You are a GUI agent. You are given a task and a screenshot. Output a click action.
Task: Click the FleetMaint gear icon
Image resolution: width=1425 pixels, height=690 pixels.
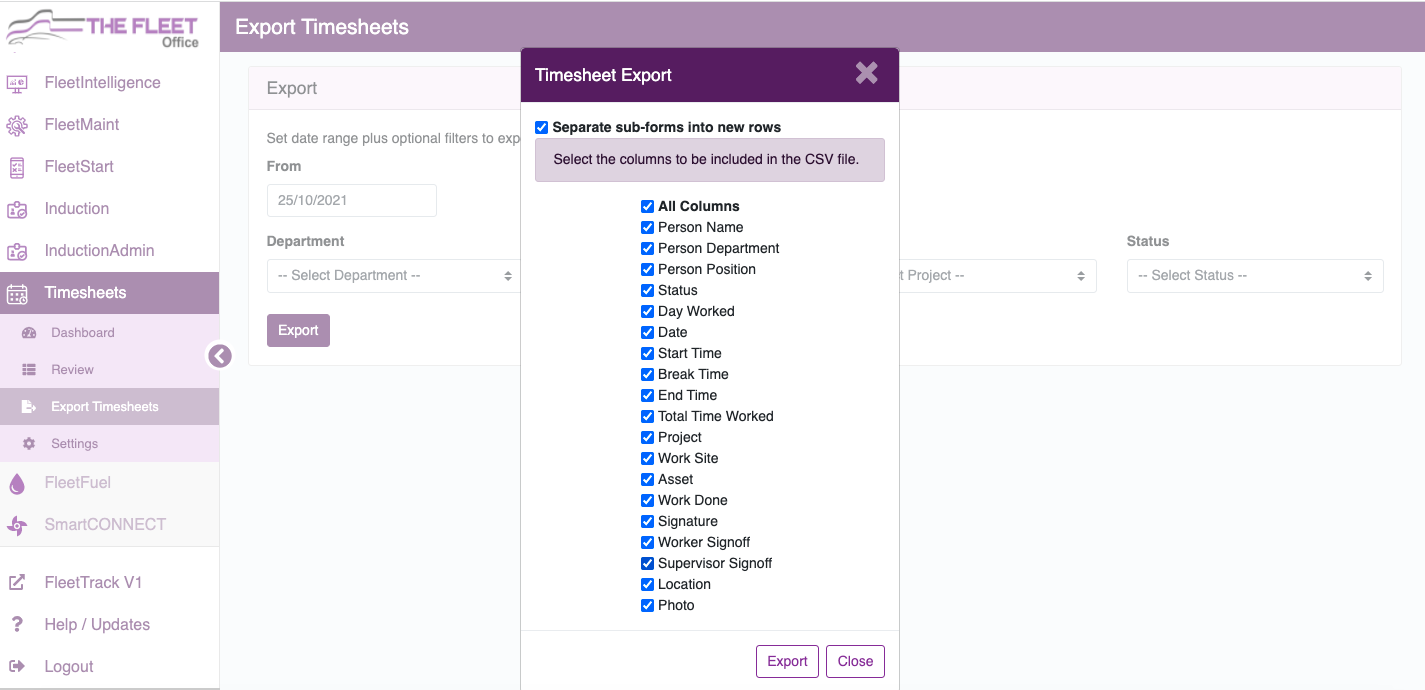click(17, 126)
